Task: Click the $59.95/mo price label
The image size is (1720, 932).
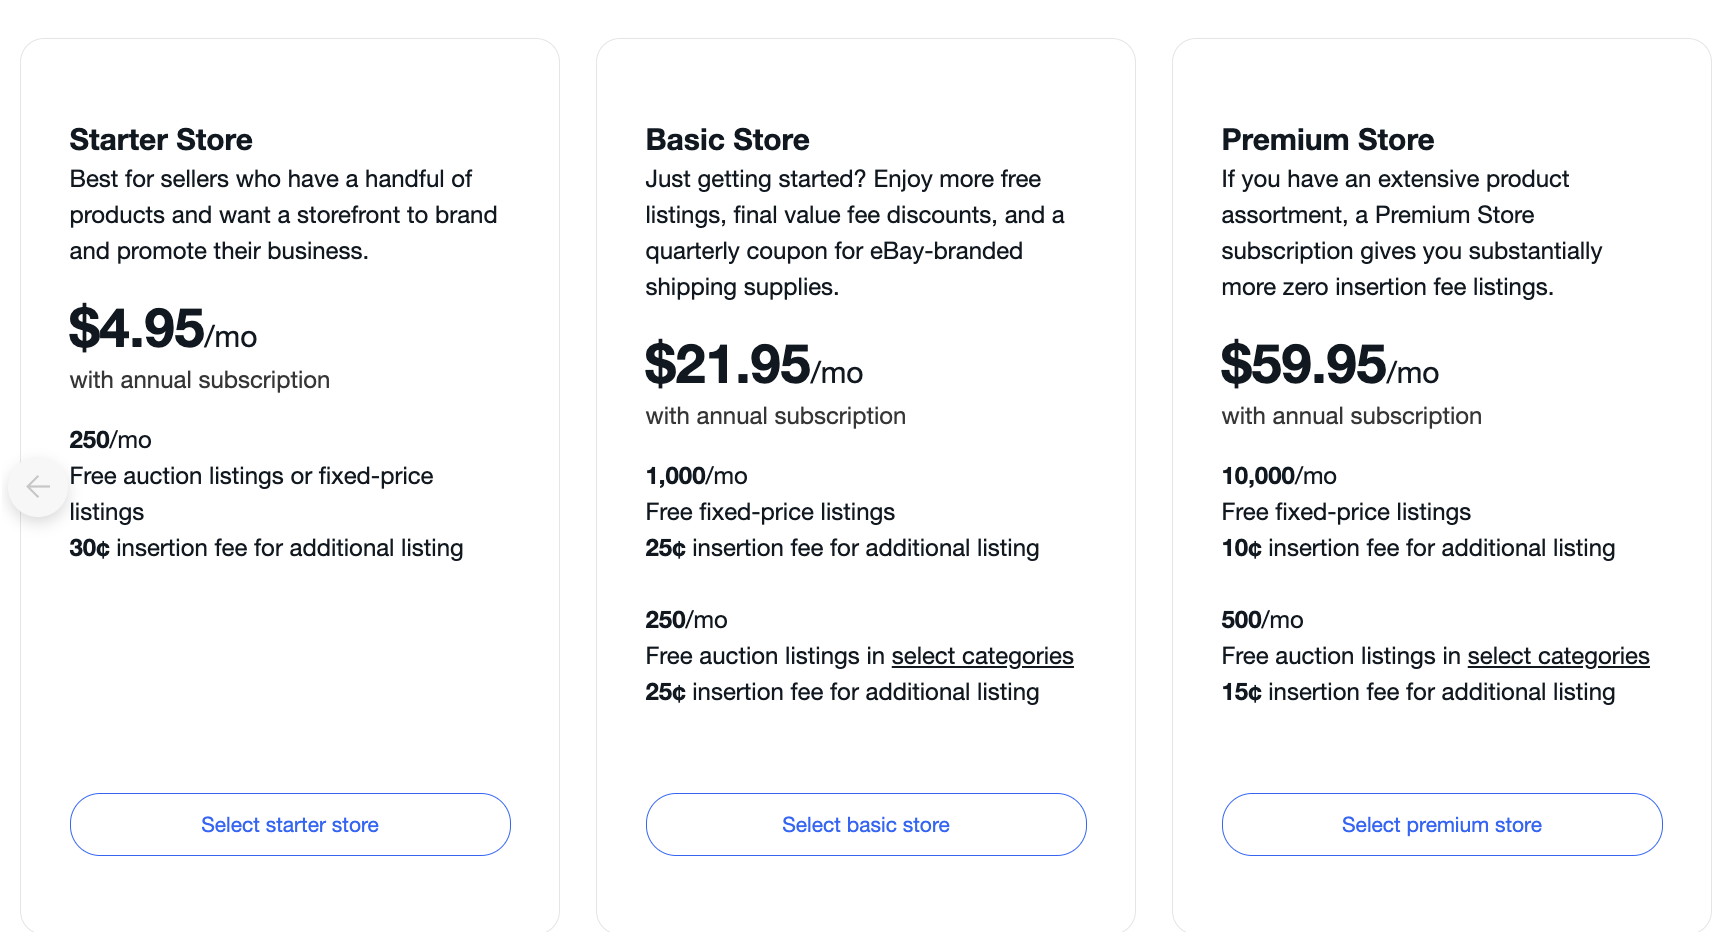Action: 1329,369
